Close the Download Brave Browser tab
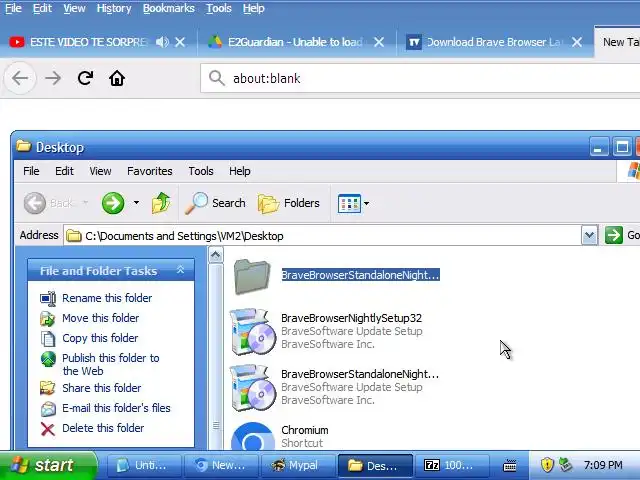The height and width of the screenshot is (480, 640). tap(577, 42)
